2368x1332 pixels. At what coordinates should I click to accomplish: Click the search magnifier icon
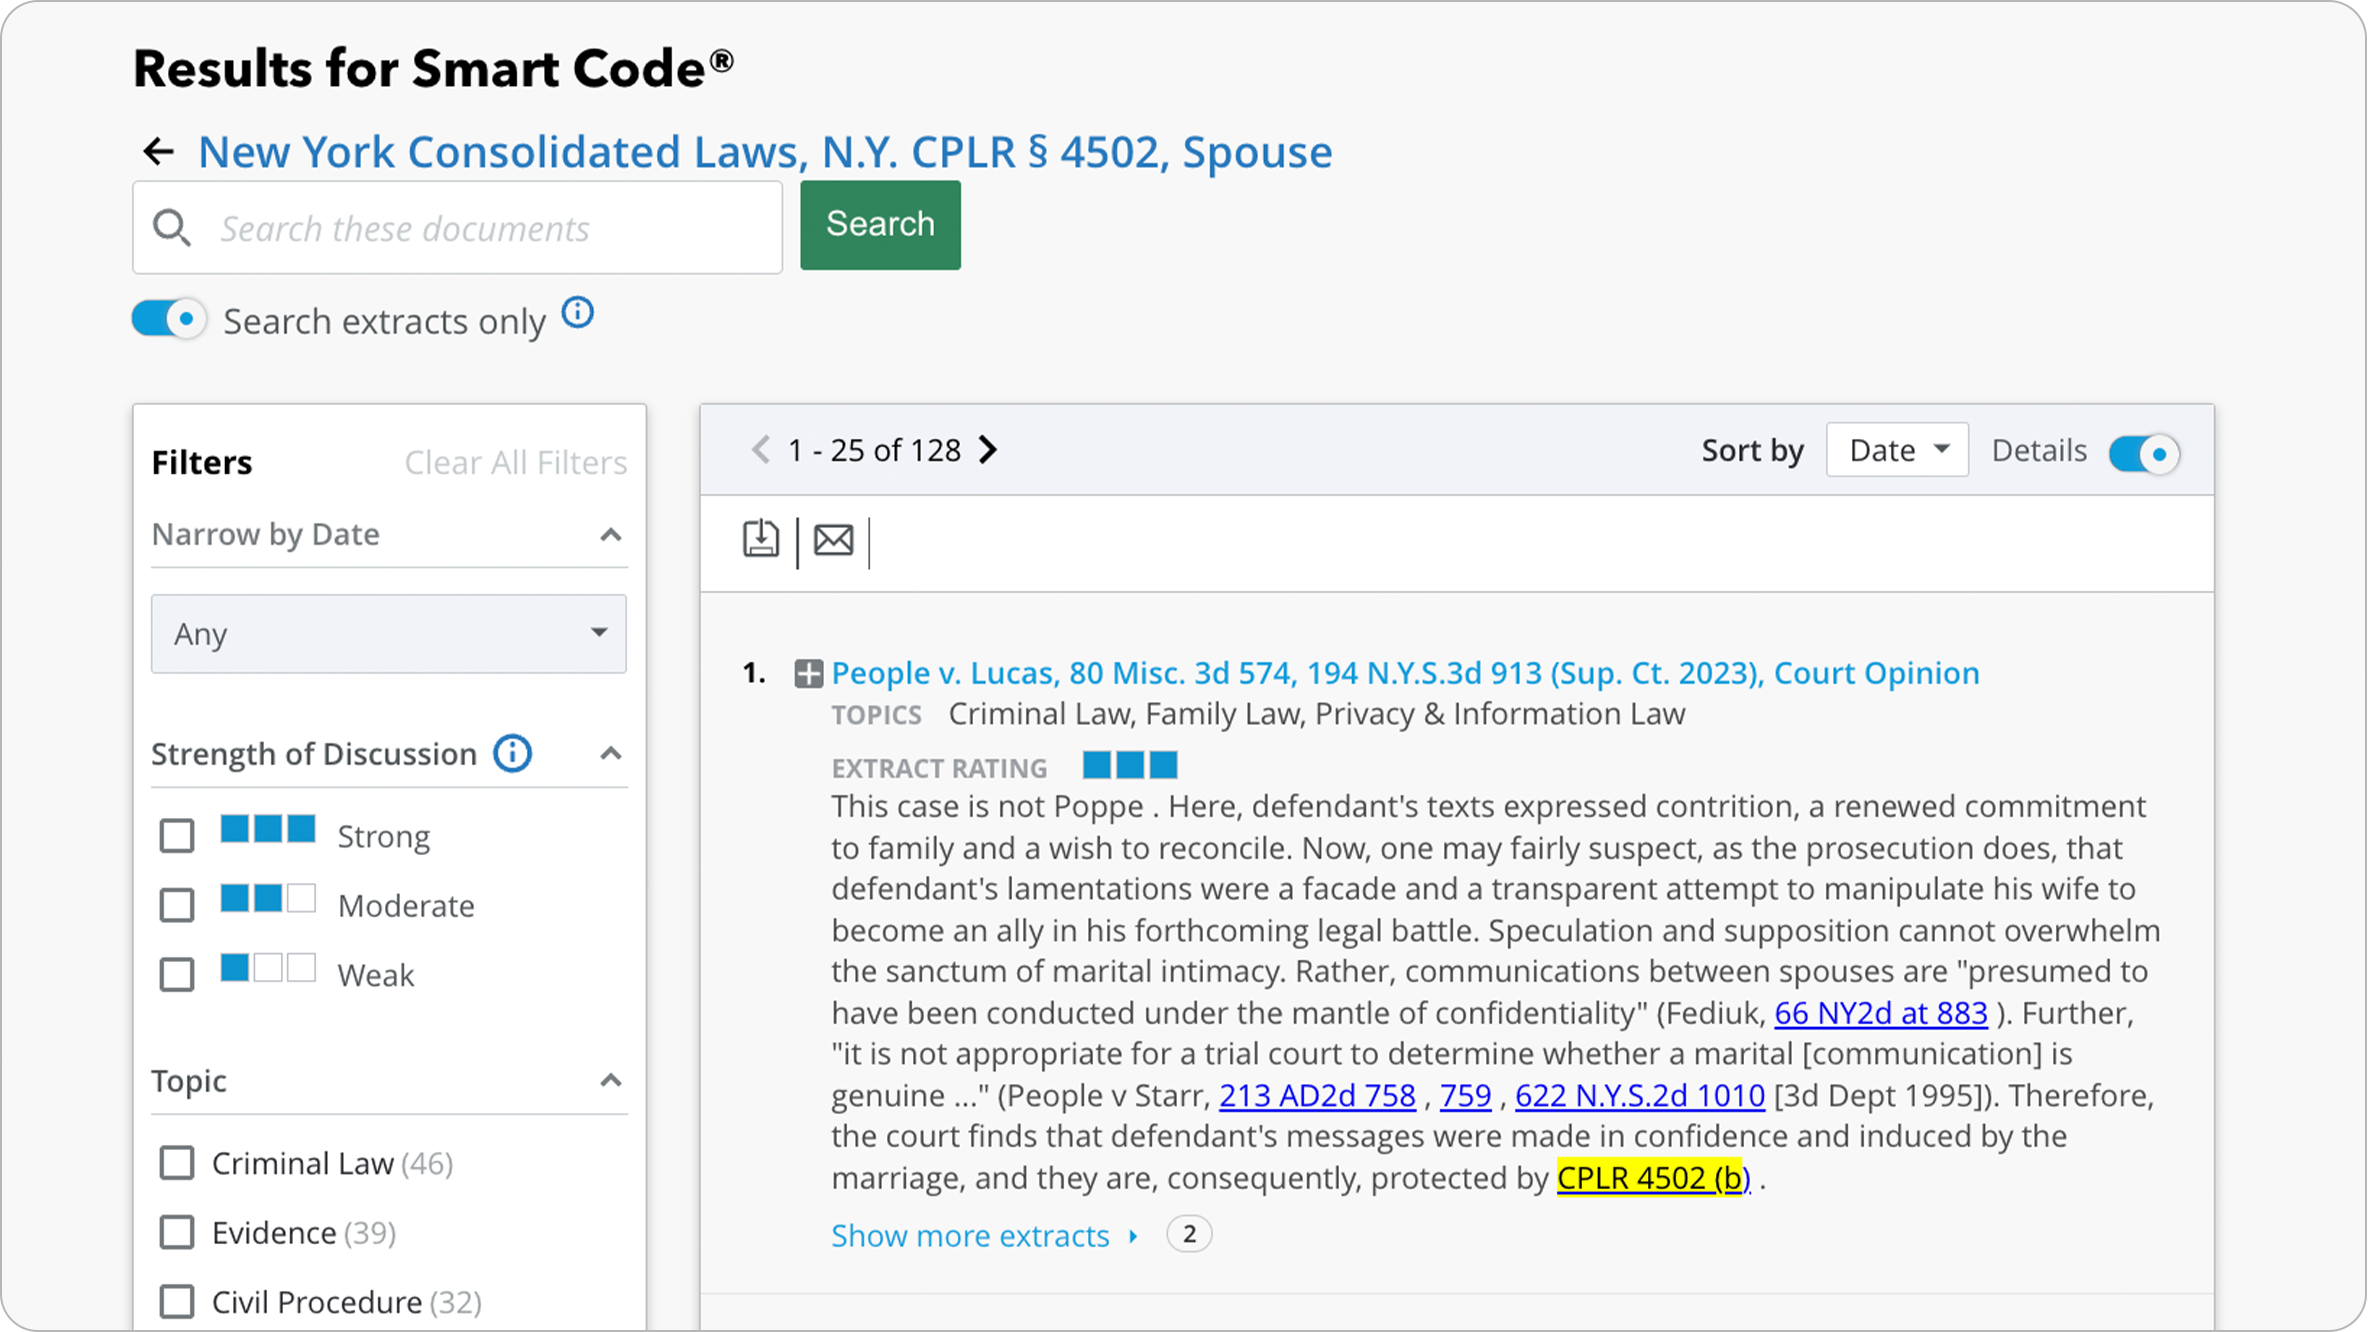tap(172, 228)
